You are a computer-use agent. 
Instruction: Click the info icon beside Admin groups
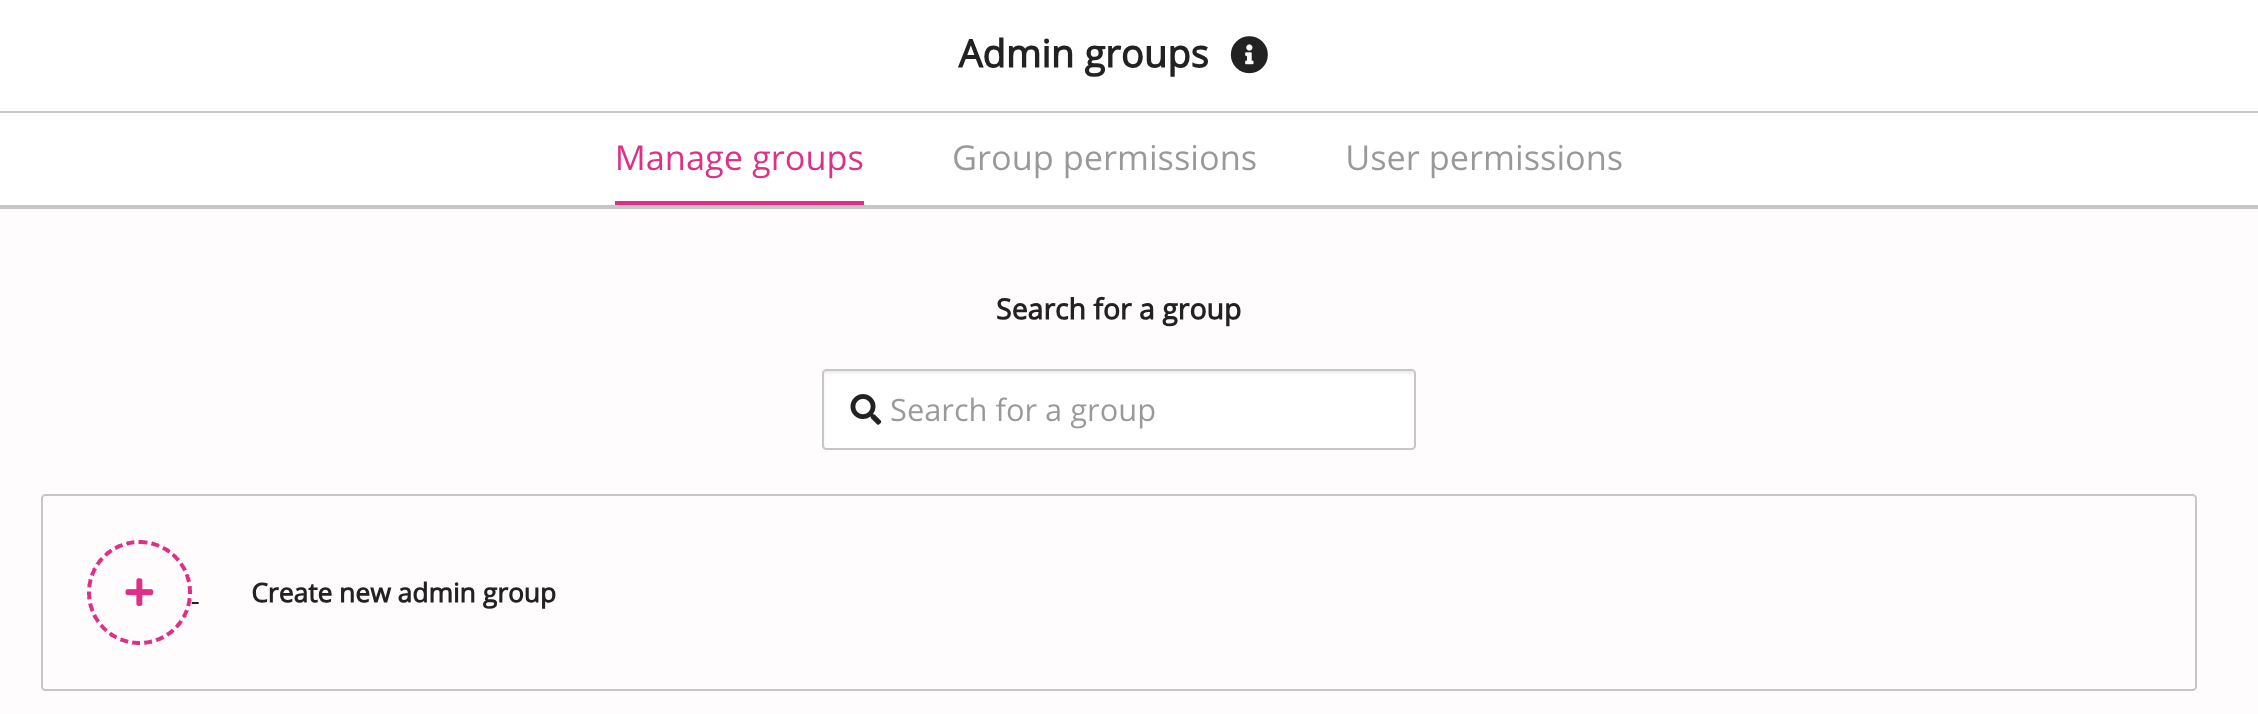pos(1248,54)
